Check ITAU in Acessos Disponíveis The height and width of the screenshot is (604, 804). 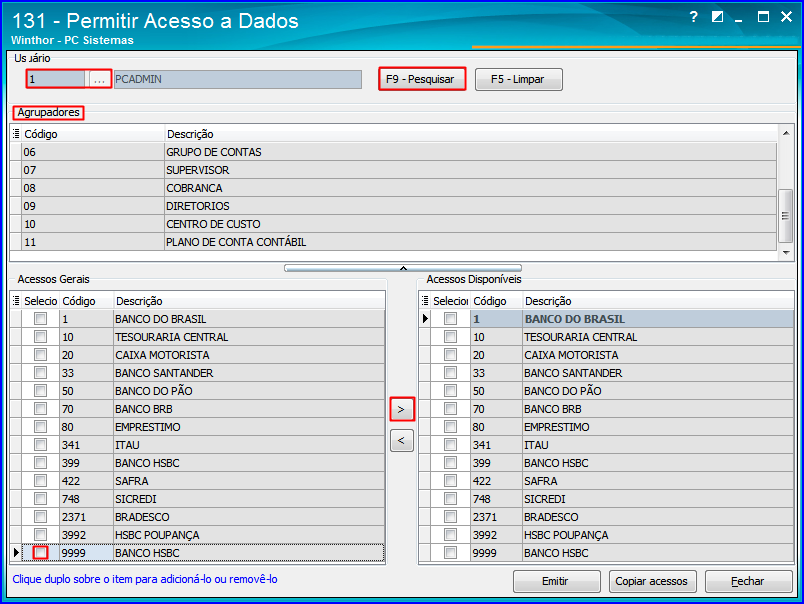click(451, 445)
